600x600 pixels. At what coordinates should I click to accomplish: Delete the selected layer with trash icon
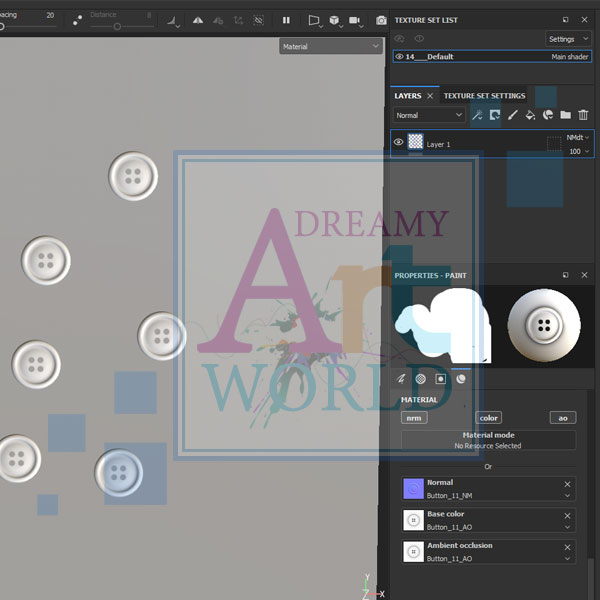pyautogui.click(x=583, y=115)
